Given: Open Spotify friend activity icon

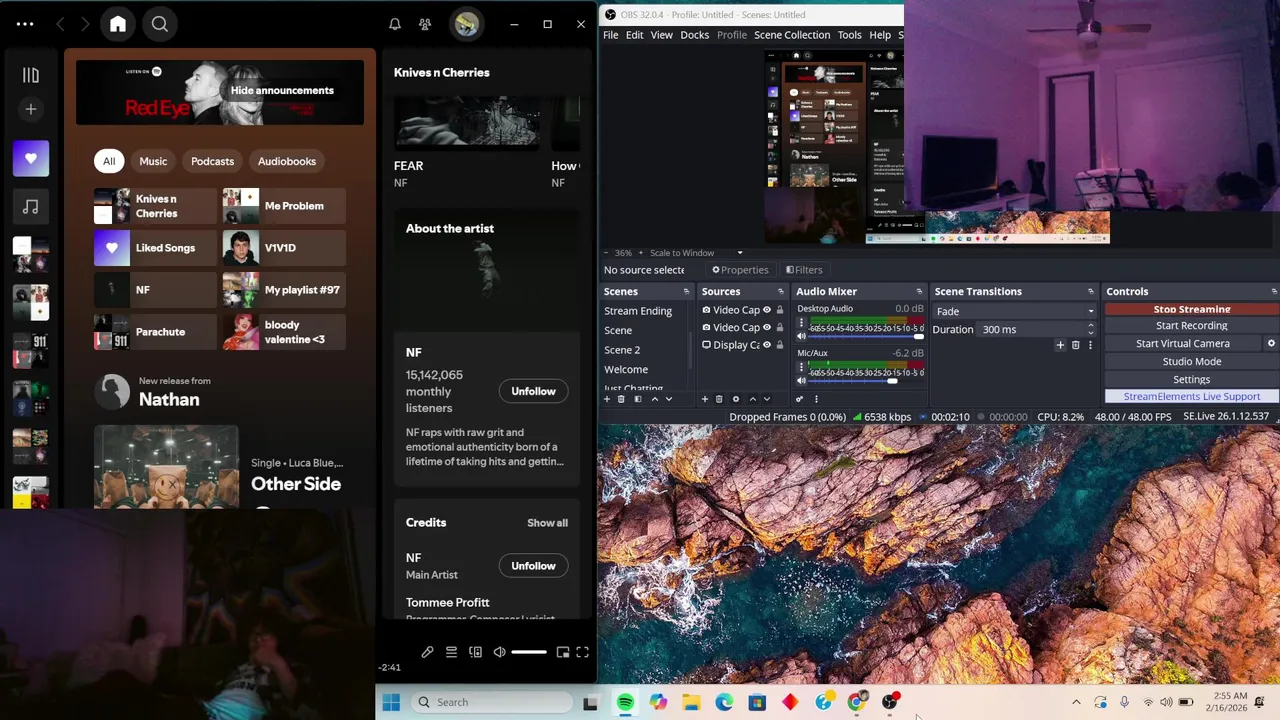Looking at the screenshot, I should [425, 24].
